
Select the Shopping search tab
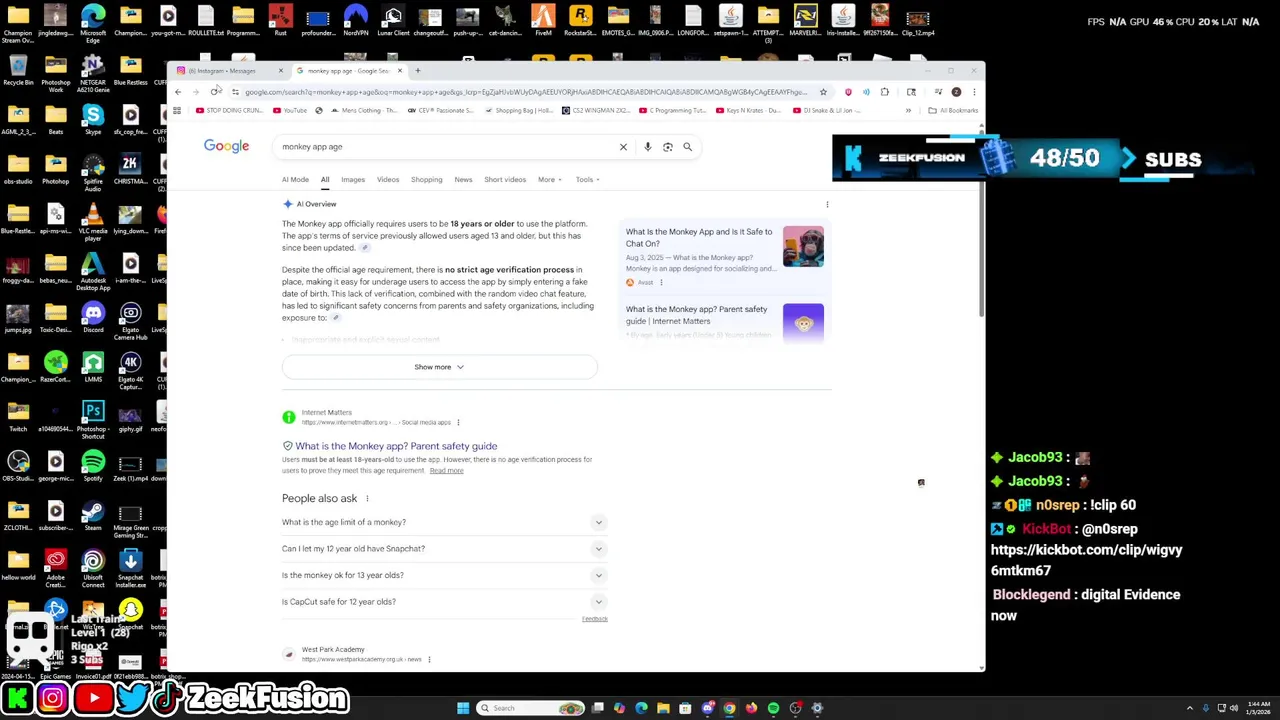426,180
